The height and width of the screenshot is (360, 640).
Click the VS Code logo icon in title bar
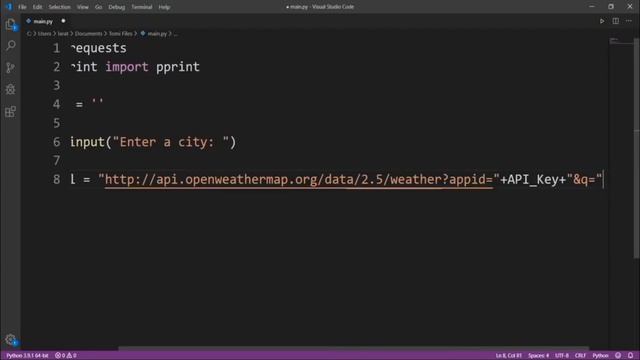pos(9,7)
